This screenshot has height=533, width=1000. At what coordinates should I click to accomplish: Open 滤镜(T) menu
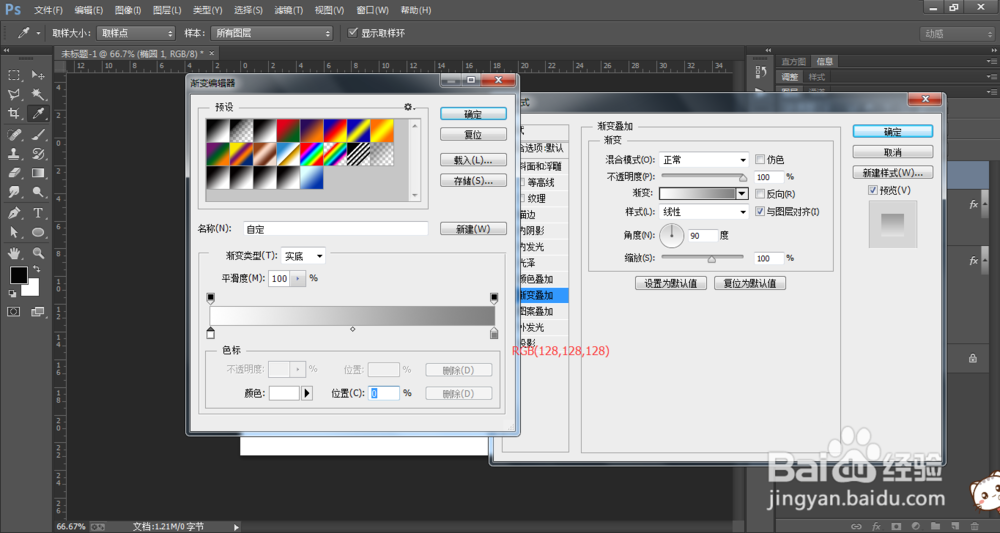pyautogui.click(x=288, y=10)
